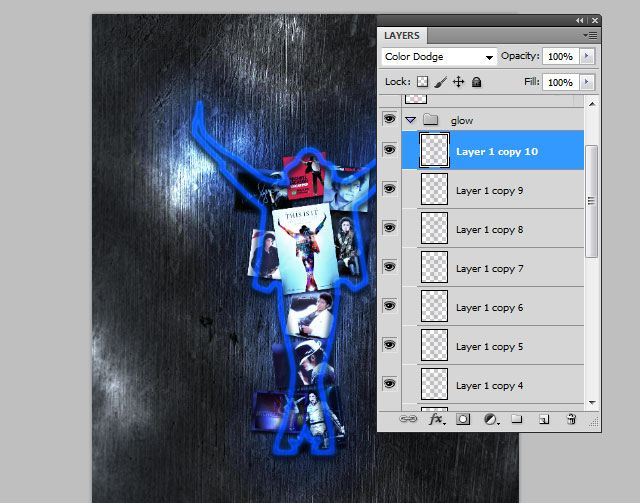
Task: Click the Opacity label
Action: point(520,56)
